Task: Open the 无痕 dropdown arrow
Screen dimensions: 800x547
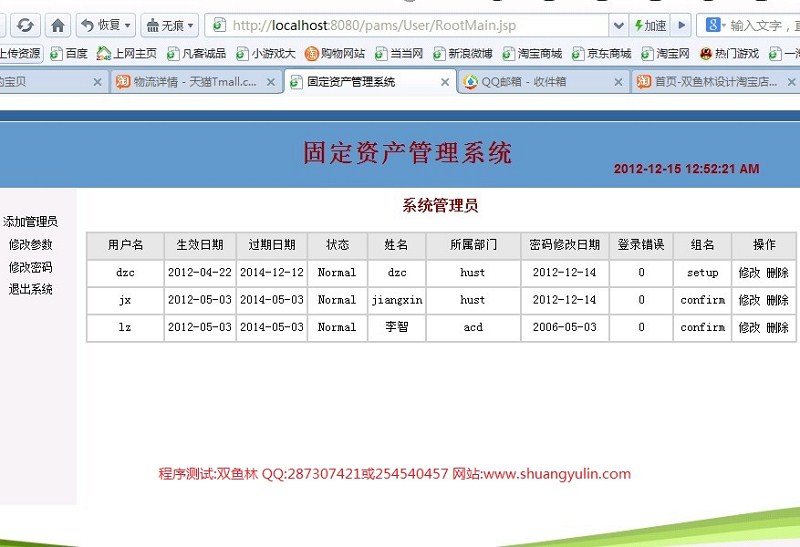Action: coord(191,25)
